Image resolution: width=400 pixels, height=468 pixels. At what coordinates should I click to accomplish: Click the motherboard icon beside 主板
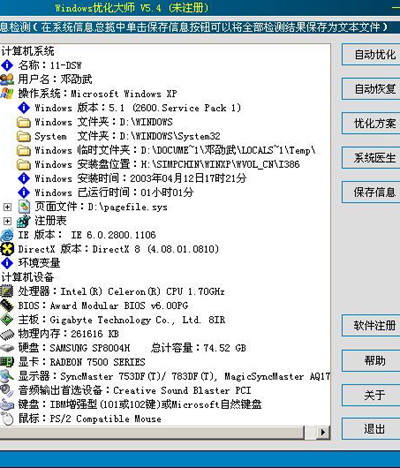tap(7, 319)
